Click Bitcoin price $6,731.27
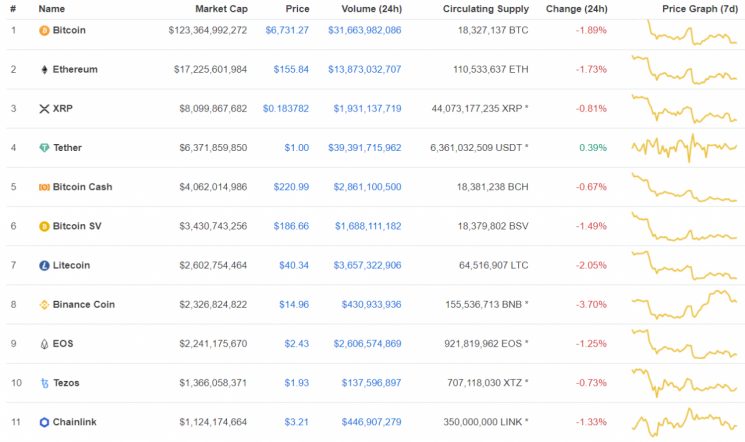 point(287,30)
